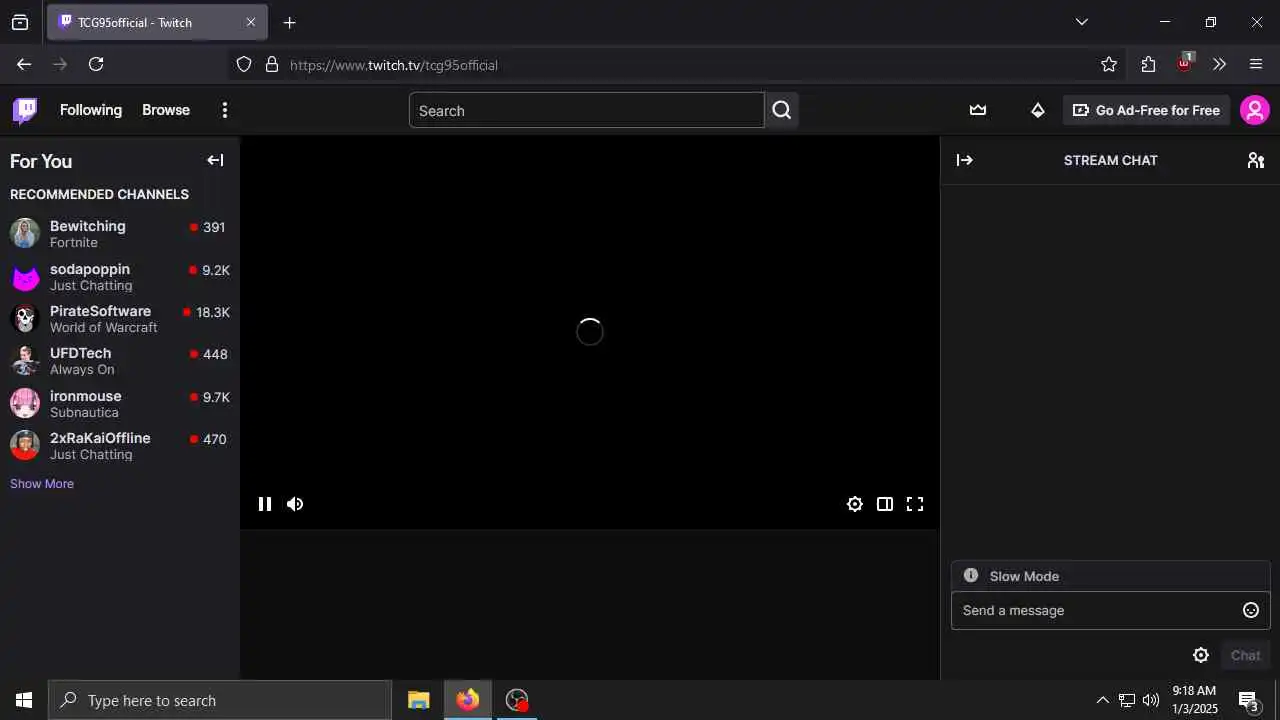Bookmark this page with star

tap(1109, 64)
